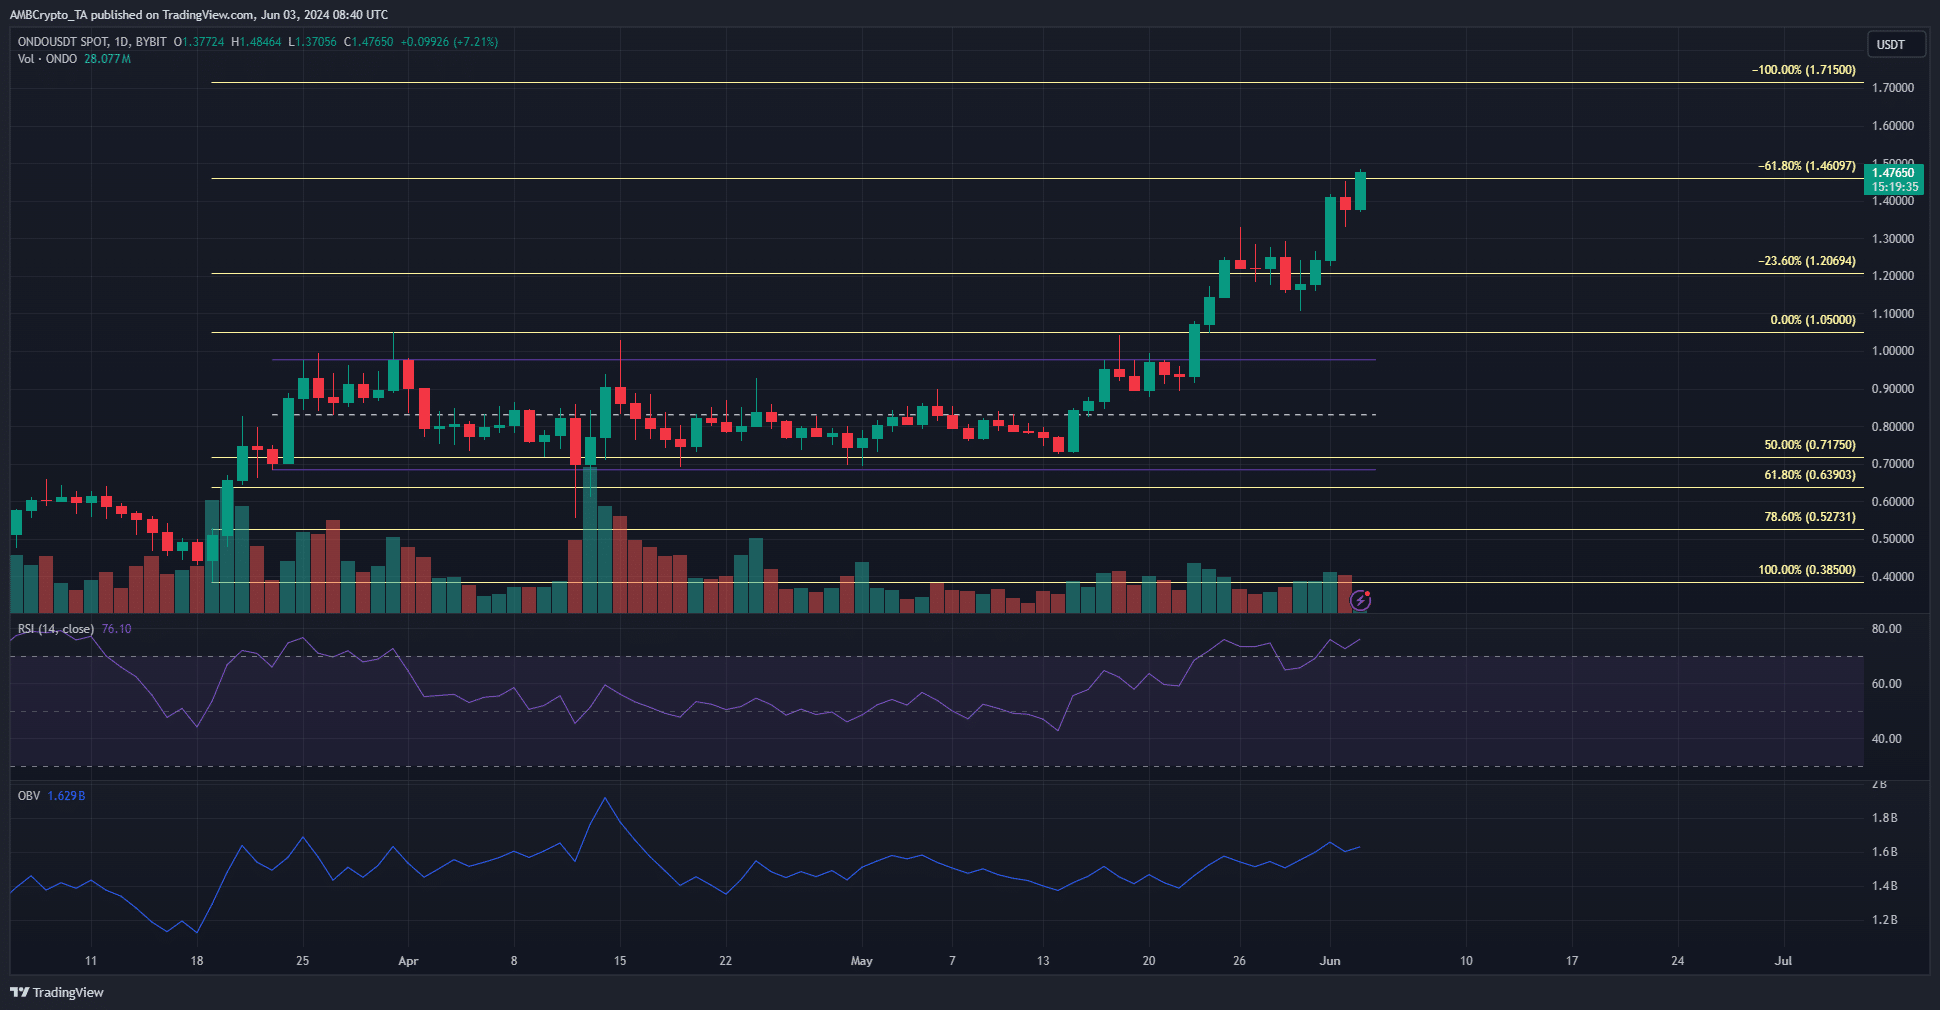Screen dimensions: 1940x1010
Task: Click the daily change +0.09926 (+7.21%)
Action: (449, 42)
